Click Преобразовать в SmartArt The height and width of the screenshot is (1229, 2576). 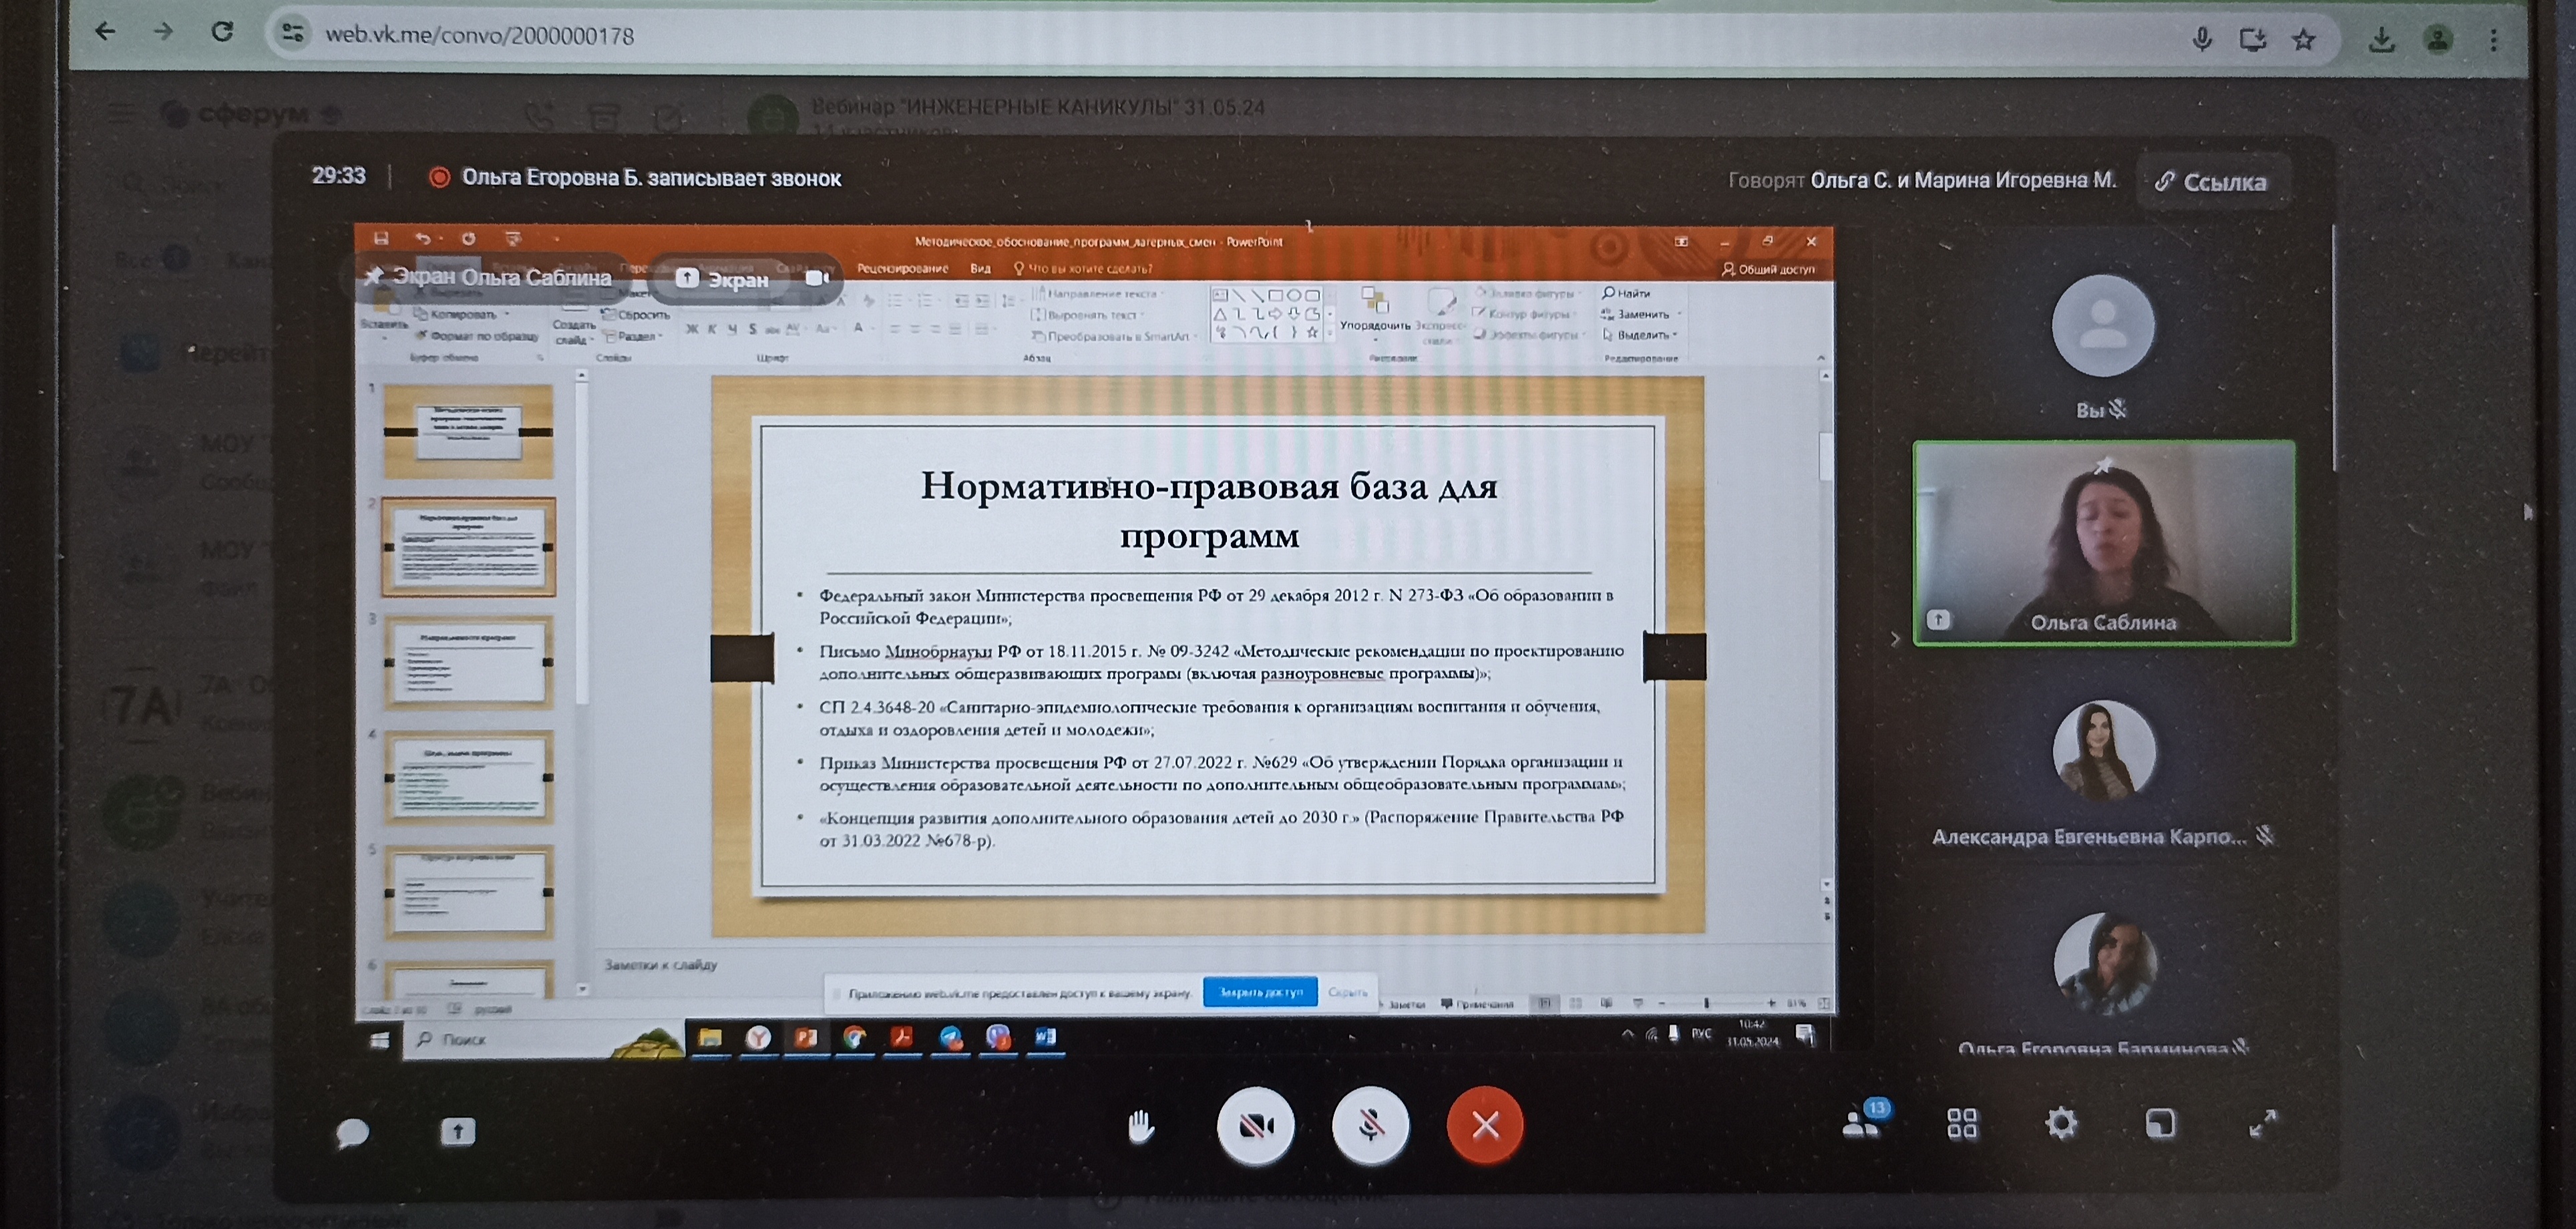pos(1114,336)
